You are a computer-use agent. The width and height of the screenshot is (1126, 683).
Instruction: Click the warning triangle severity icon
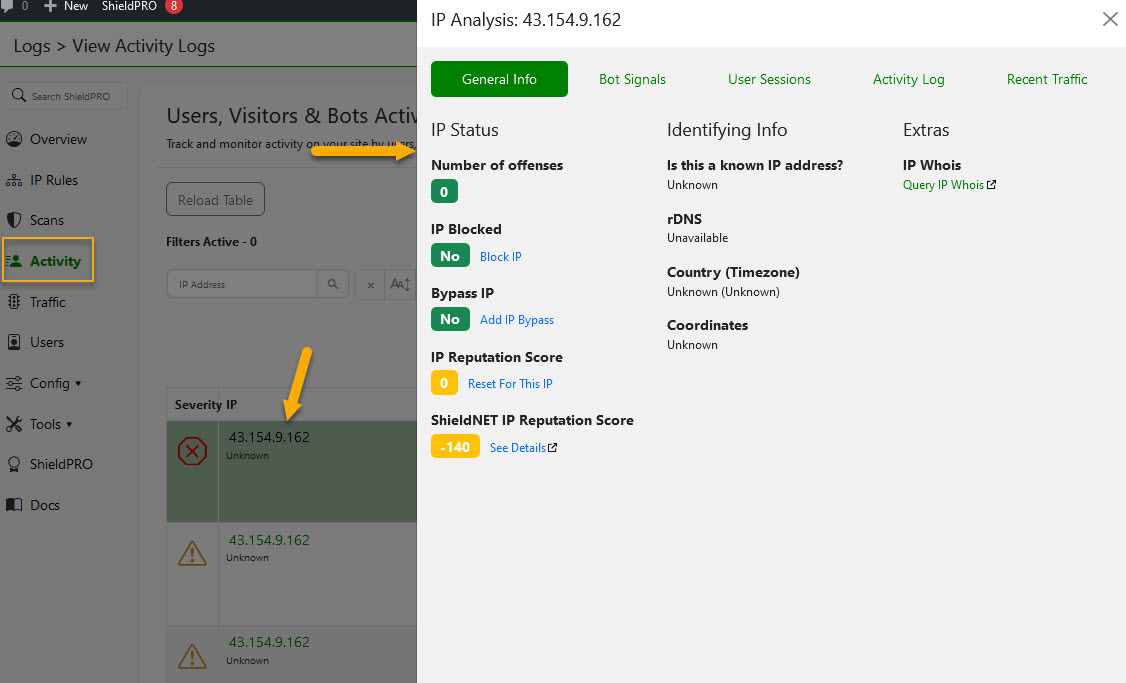[x=192, y=553]
